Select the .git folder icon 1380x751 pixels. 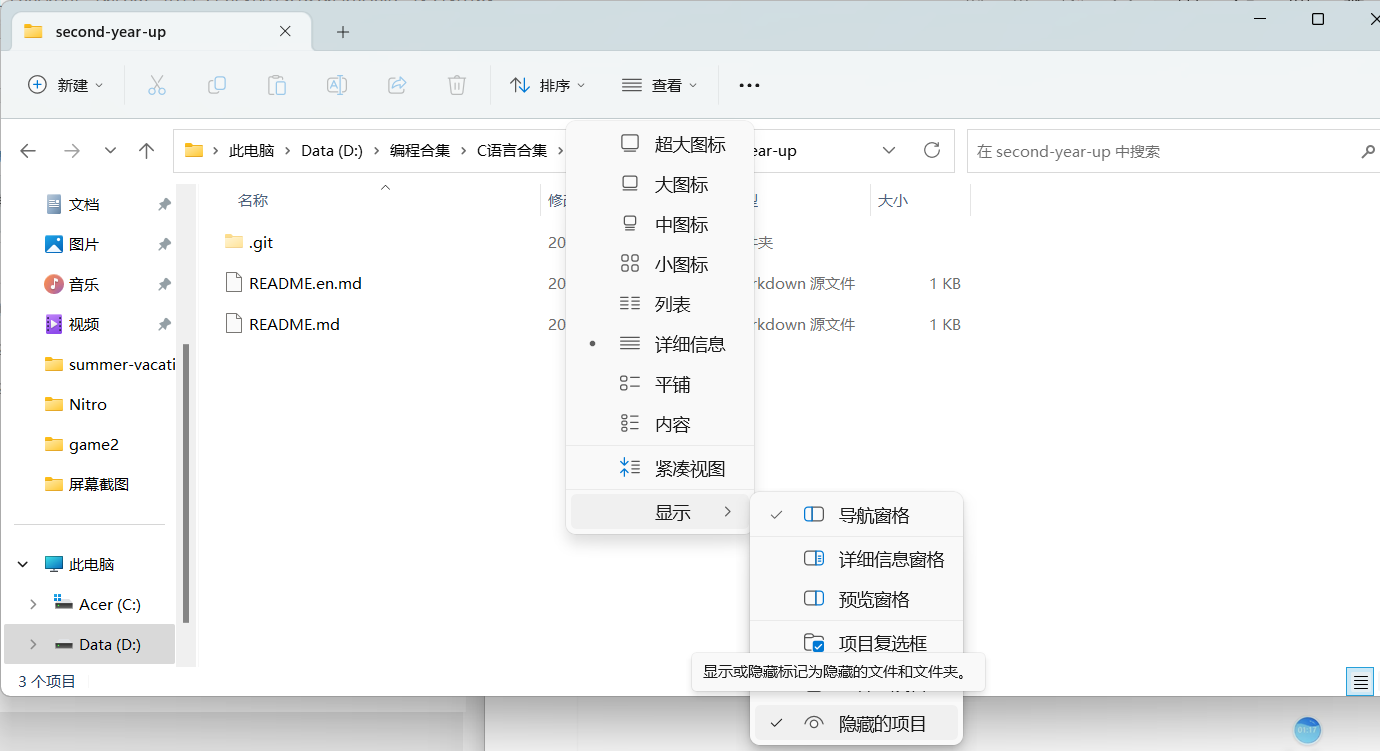pyautogui.click(x=234, y=242)
